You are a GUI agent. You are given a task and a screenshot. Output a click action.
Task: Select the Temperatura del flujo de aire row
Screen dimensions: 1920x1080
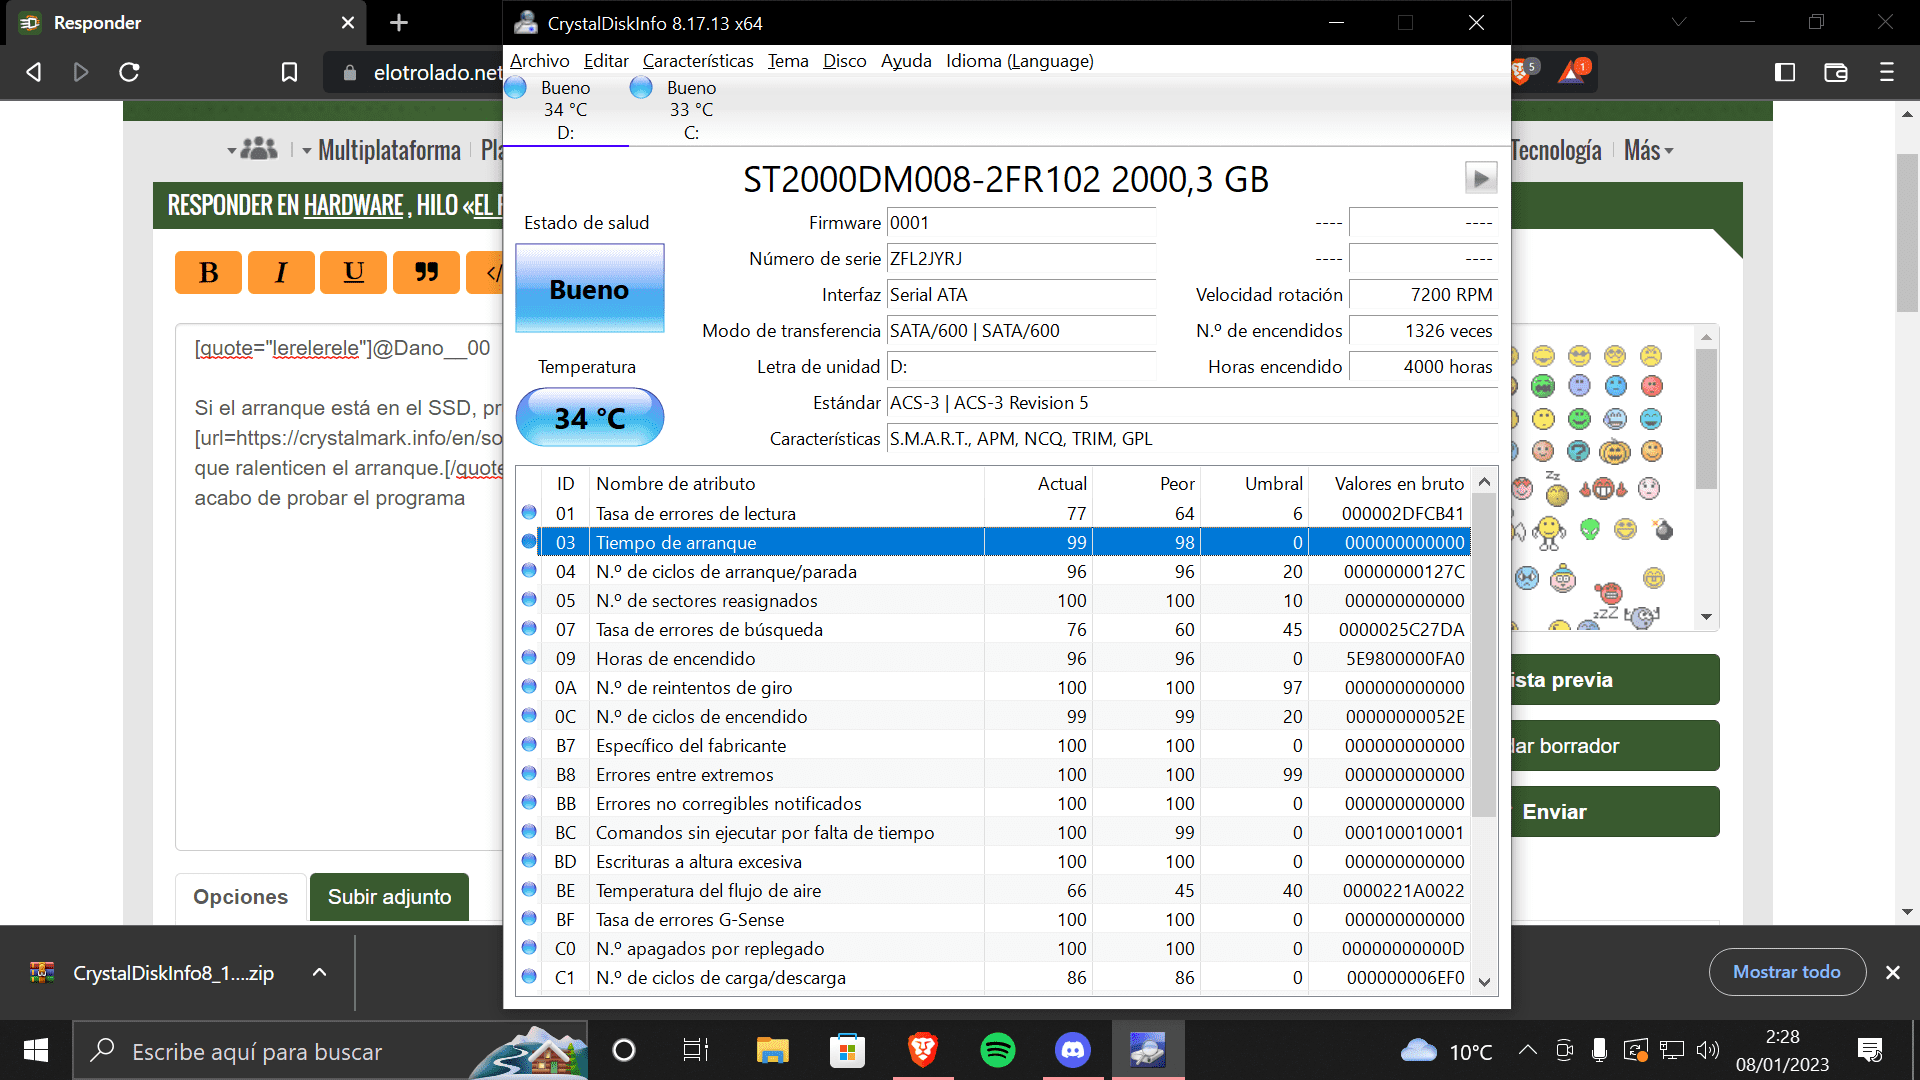[x=994, y=890]
